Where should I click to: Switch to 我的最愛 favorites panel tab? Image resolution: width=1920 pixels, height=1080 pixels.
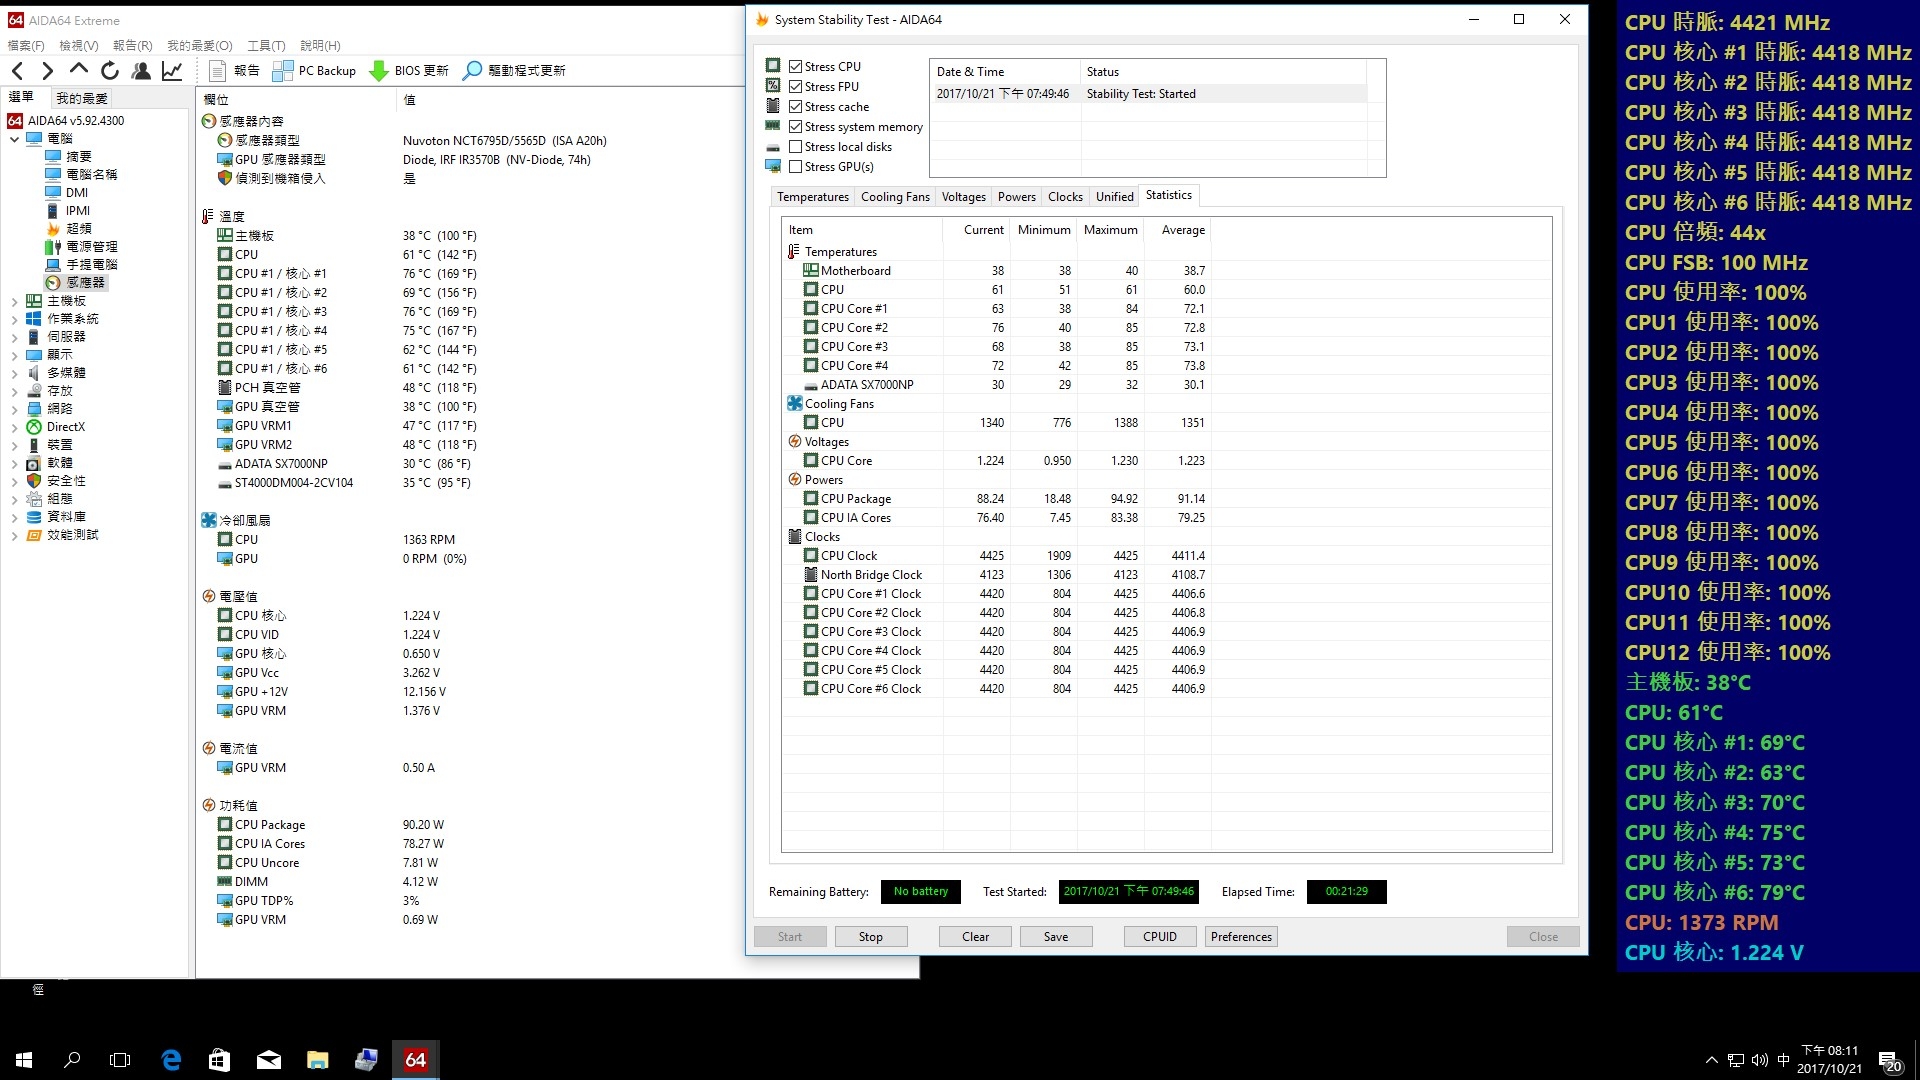click(82, 97)
